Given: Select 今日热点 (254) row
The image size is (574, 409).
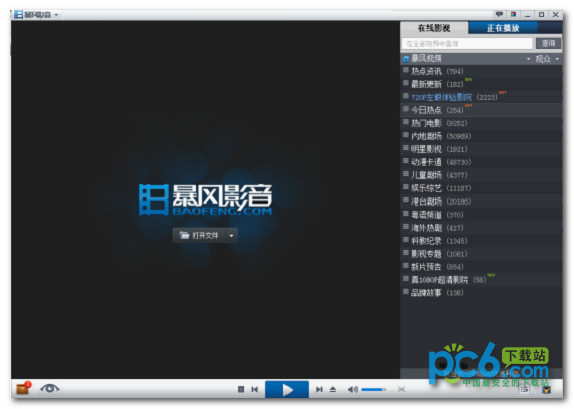Looking at the screenshot, I should (x=481, y=110).
